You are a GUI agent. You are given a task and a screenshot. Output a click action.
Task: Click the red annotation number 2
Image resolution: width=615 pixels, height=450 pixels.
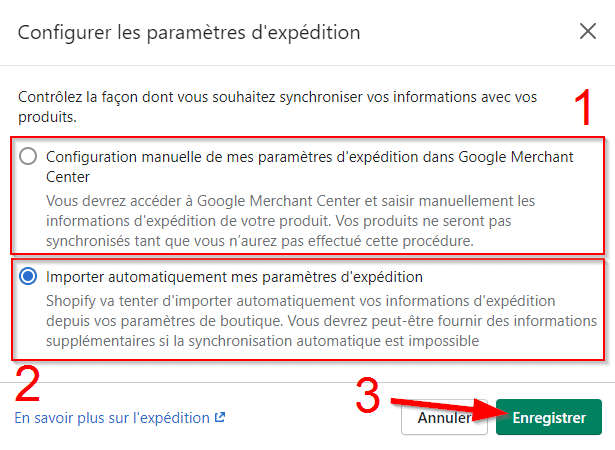tap(28, 386)
